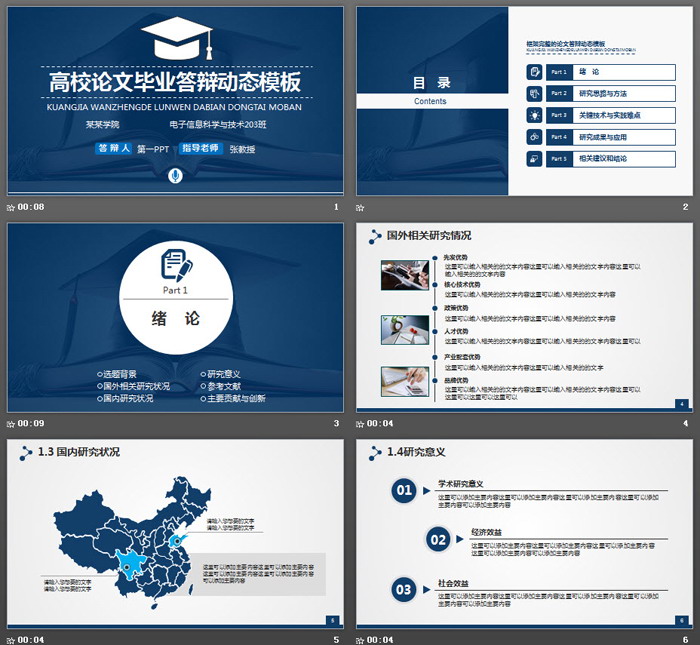The width and height of the screenshot is (700, 645).
Task: Click the animation star icon under slide 4
Action: pos(360,424)
